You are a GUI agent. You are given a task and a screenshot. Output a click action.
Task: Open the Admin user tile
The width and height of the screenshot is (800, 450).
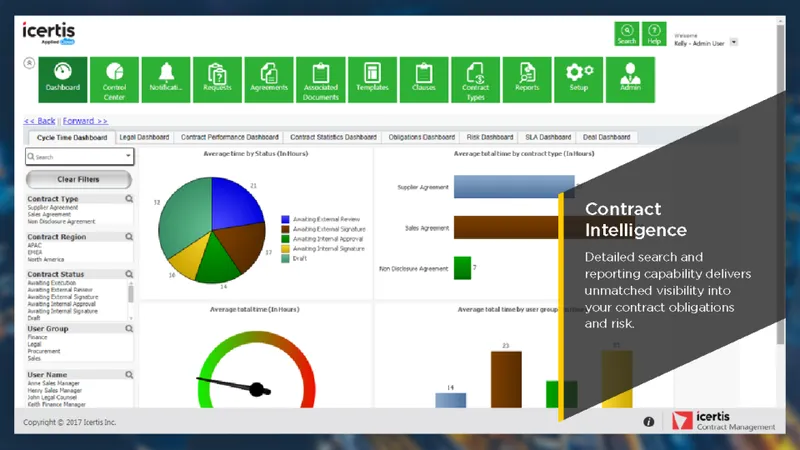point(630,80)
